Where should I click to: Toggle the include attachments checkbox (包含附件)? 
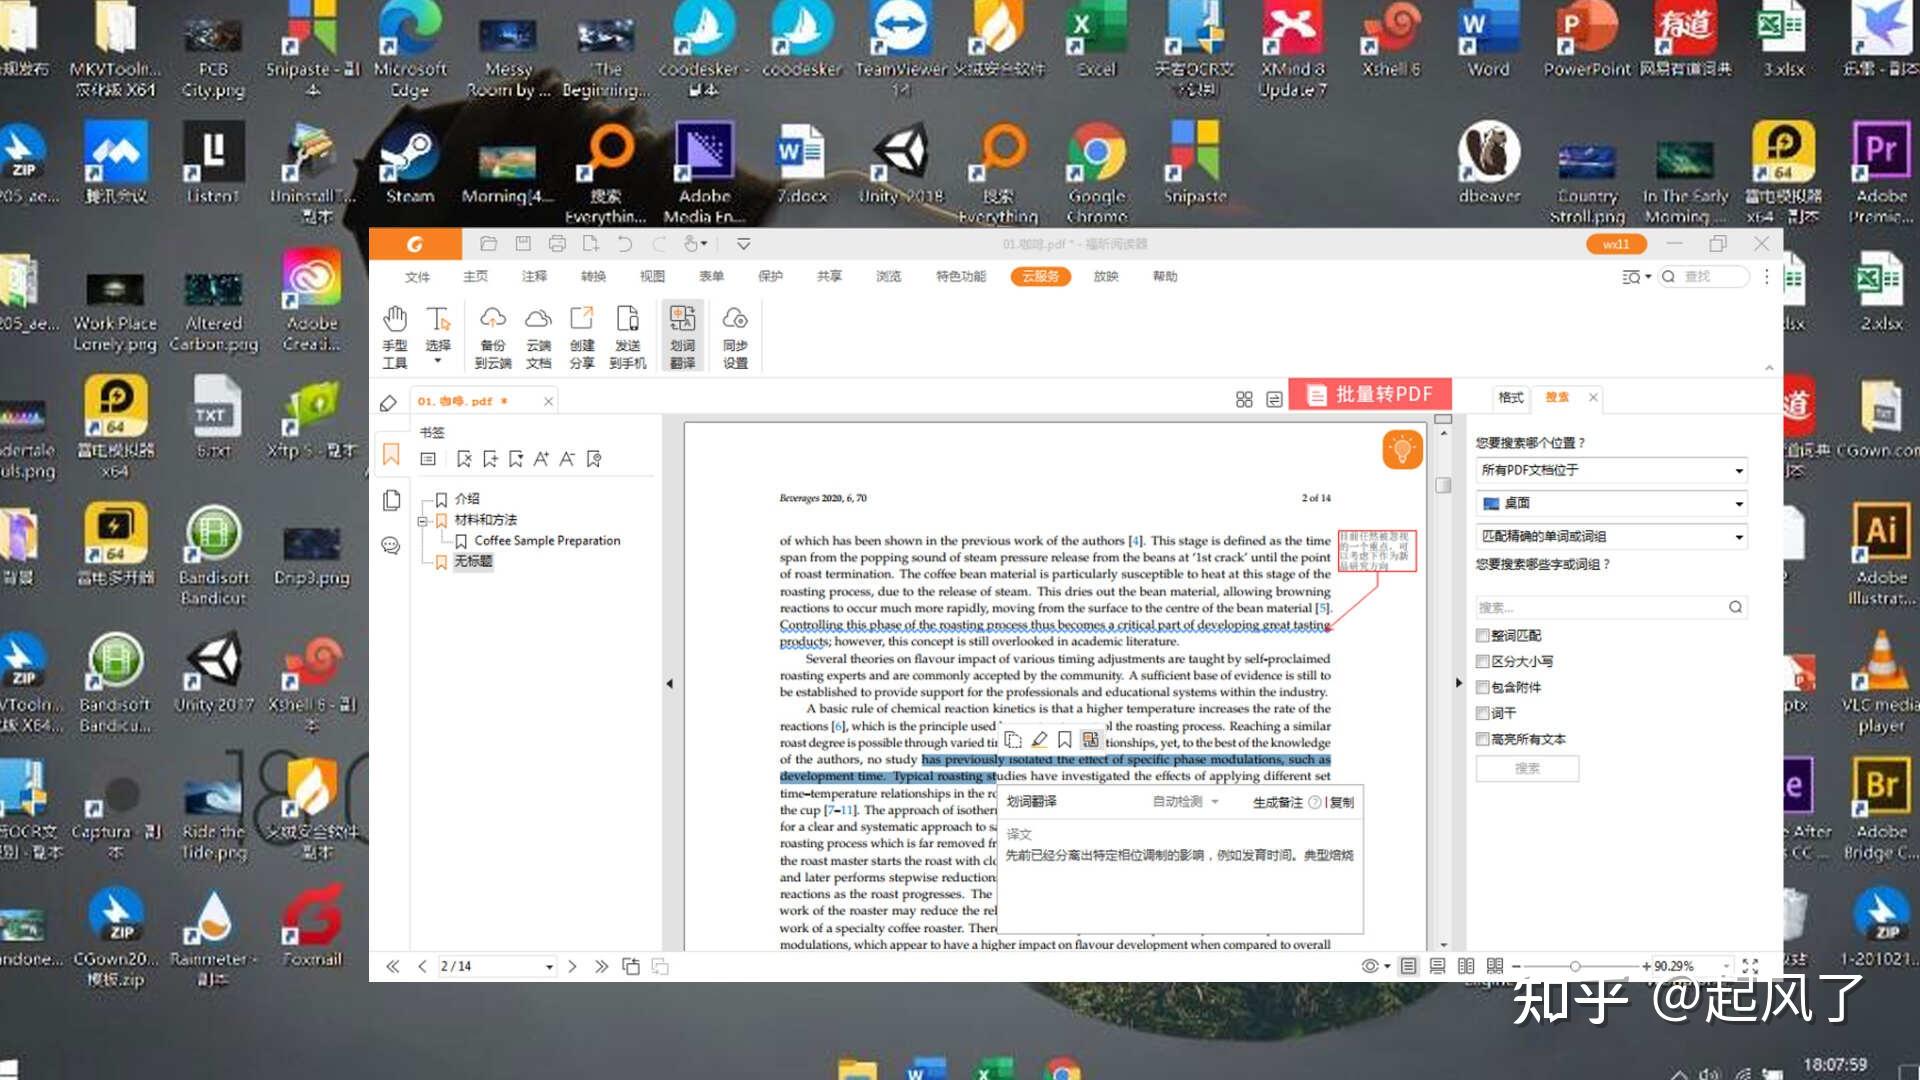click(1483, 688)
